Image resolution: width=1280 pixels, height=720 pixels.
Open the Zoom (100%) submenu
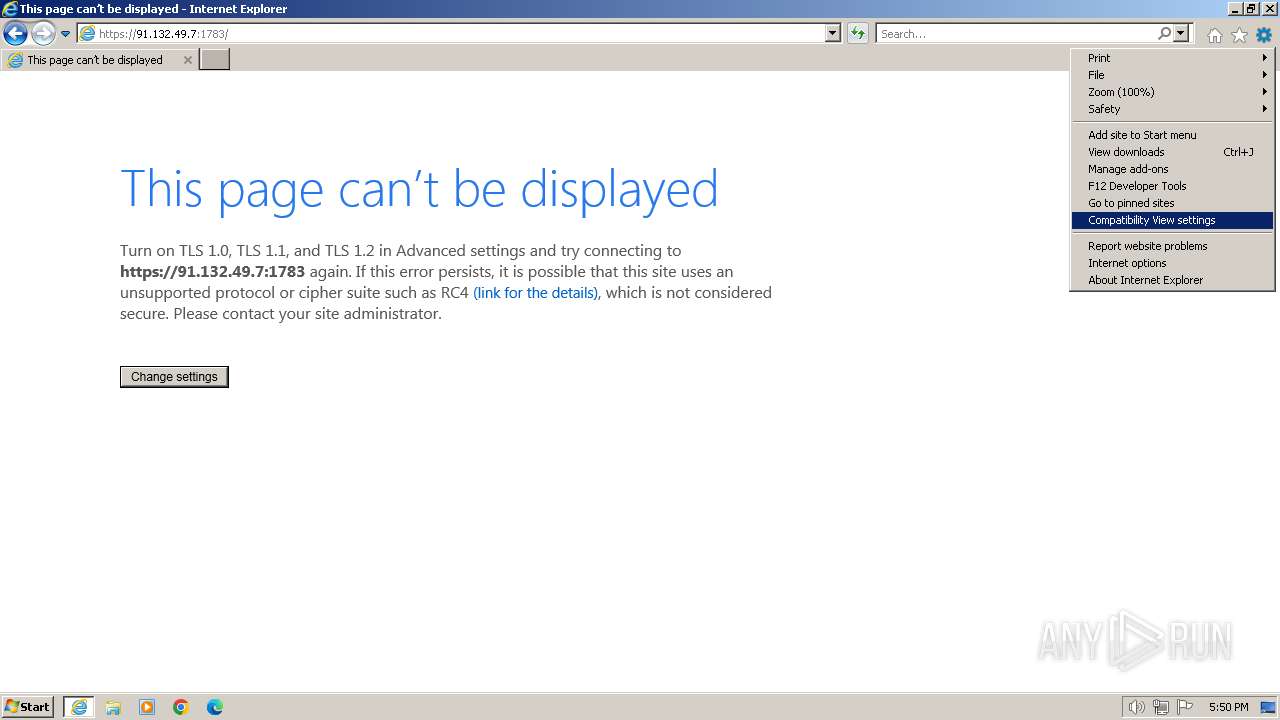click(x=1172, y=92)
